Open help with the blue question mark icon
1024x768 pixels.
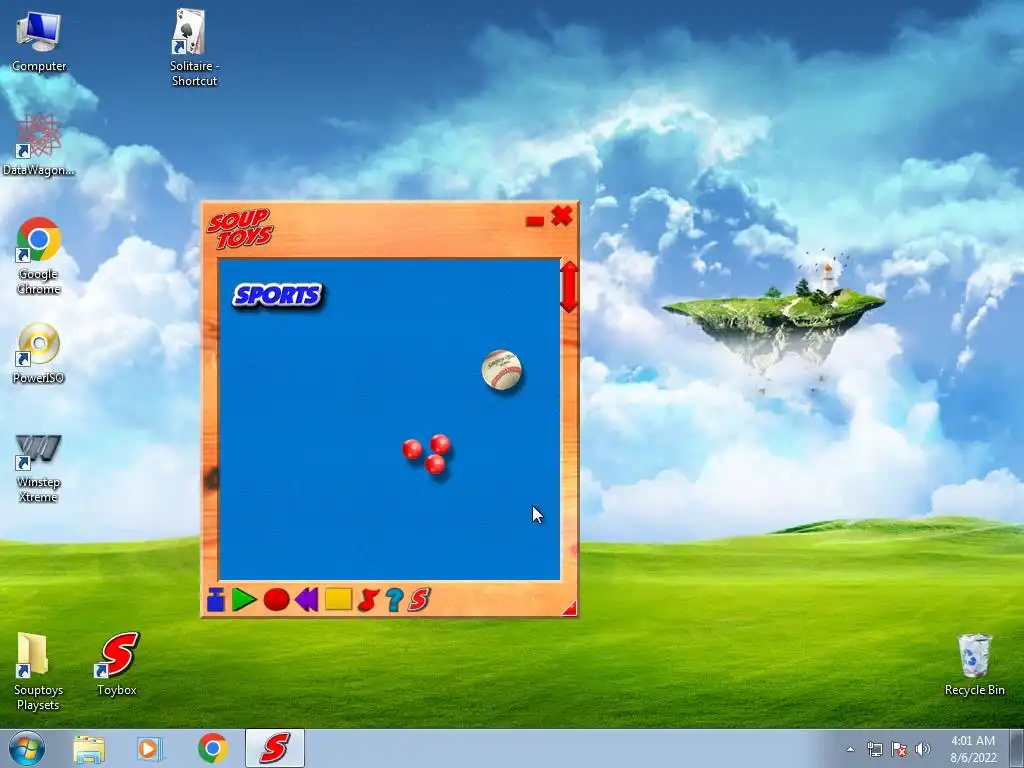tap(394, 600)
